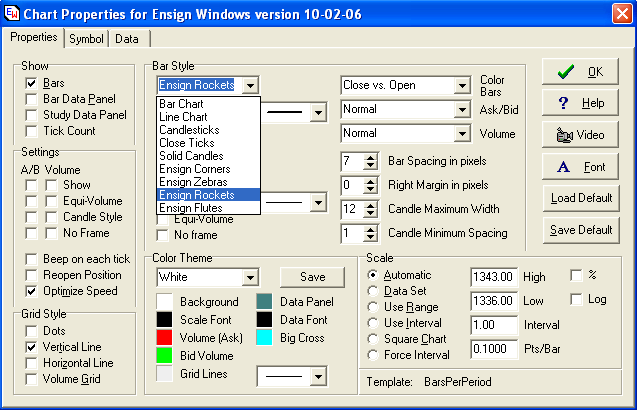Click the cyan Big Cross color swatch
This screenshot has height=410, width=637.
pyautogui.click(x=264, y=338)
